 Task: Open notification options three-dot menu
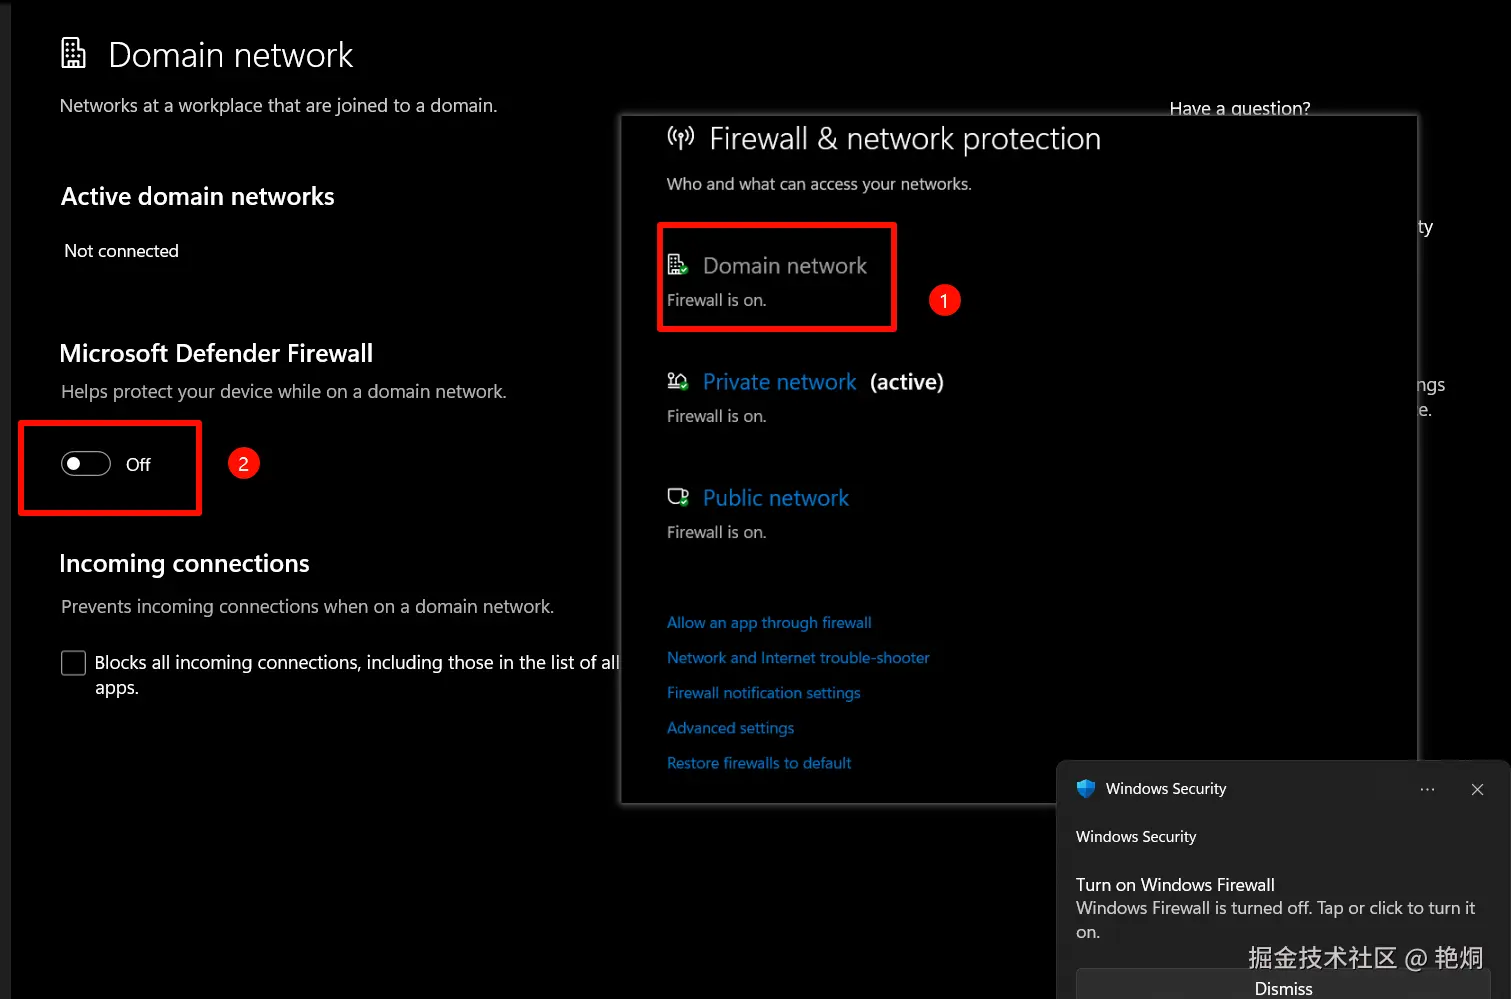(1427, 789)
